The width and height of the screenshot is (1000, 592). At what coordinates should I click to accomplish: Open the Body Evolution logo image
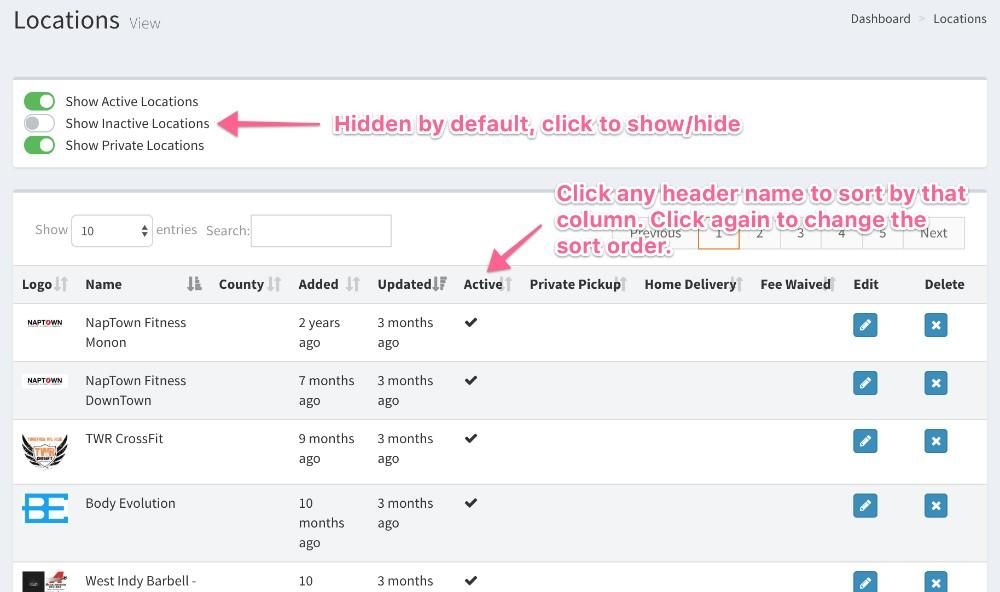[x=45, y=508]
